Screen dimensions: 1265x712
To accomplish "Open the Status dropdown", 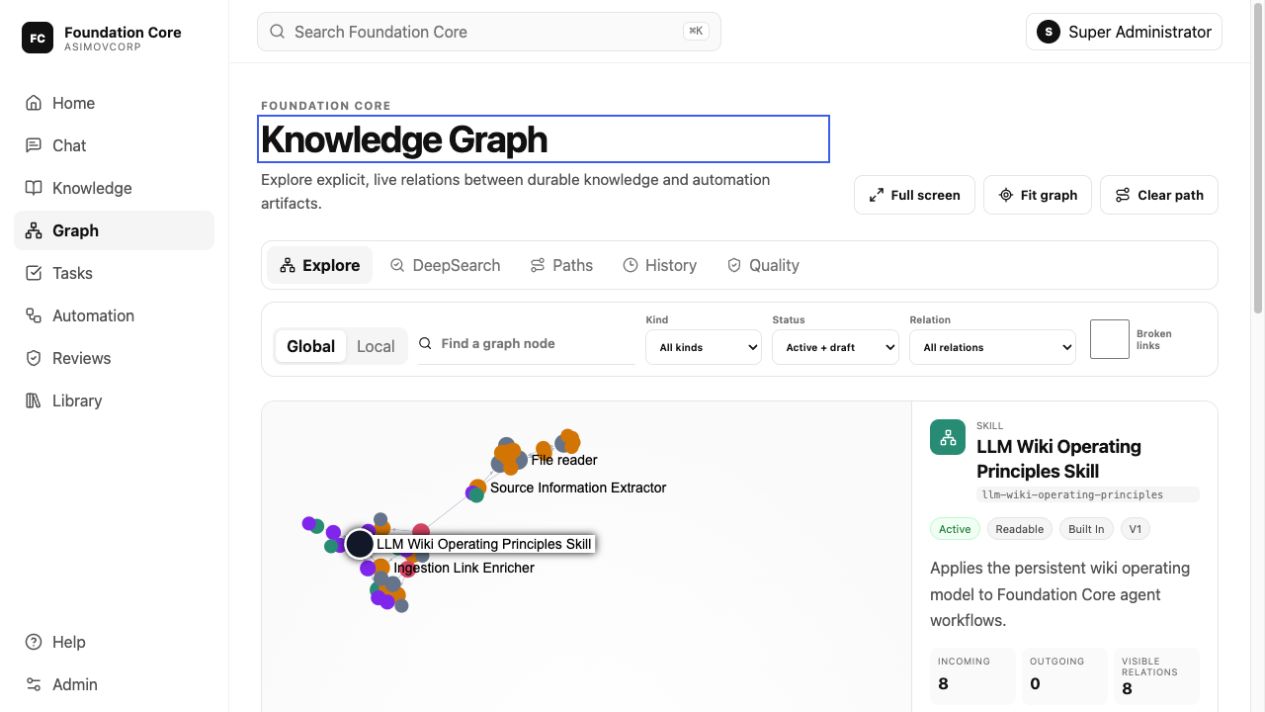I will [x=835, y=347].
